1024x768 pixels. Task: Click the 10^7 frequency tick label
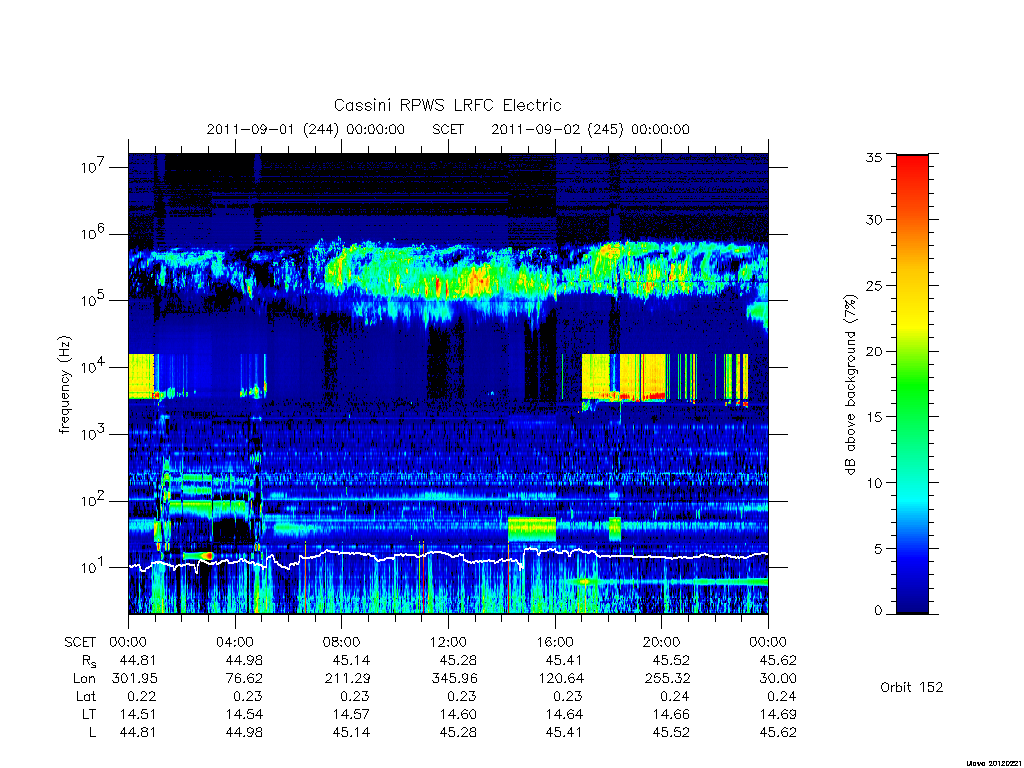point(94,166)
